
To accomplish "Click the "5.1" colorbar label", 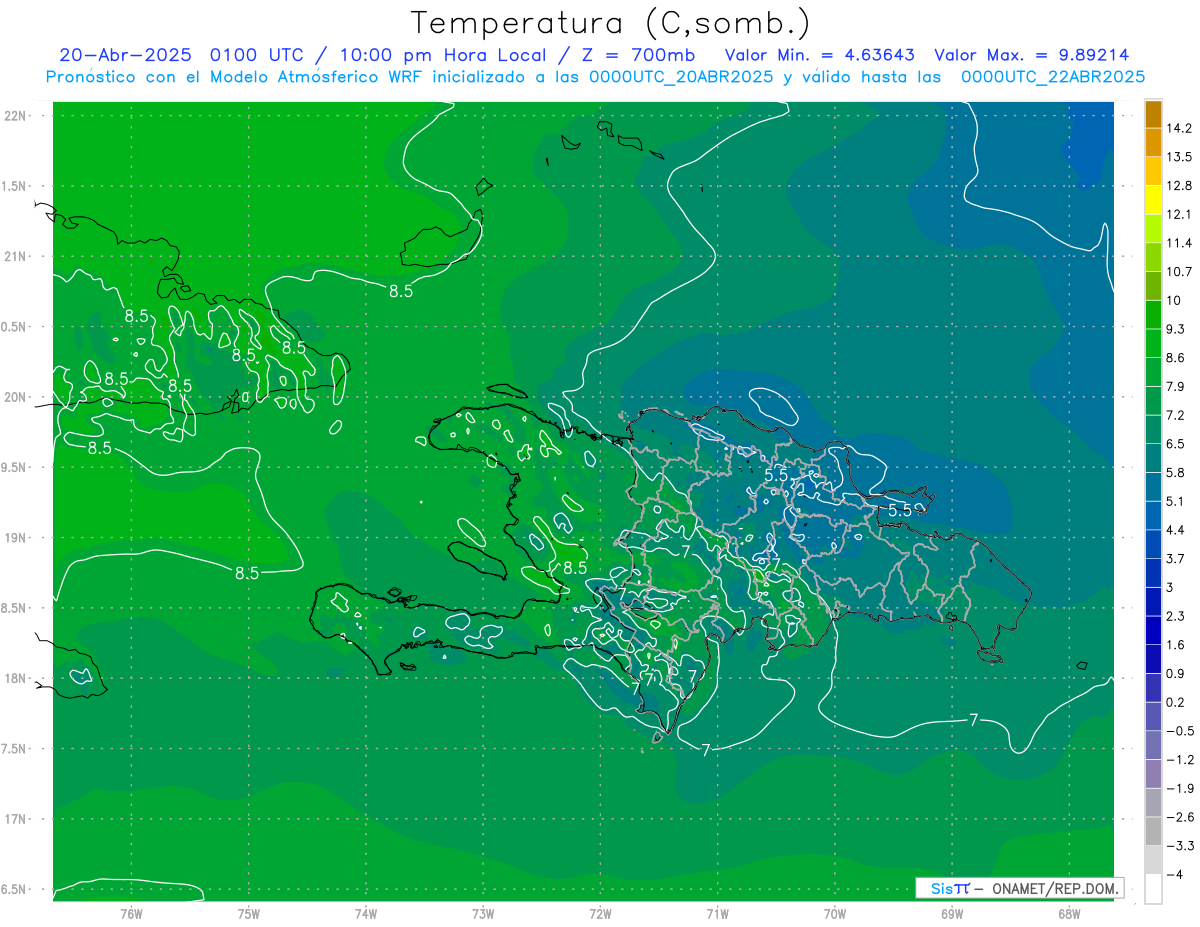I will [1176, 501].
